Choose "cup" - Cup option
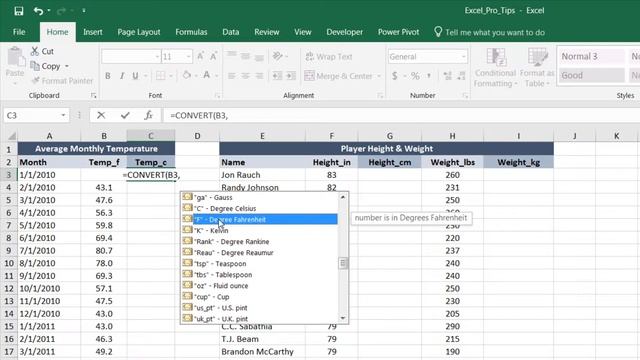The height and width of the screenshot is (360, 640). coord(260,297)
